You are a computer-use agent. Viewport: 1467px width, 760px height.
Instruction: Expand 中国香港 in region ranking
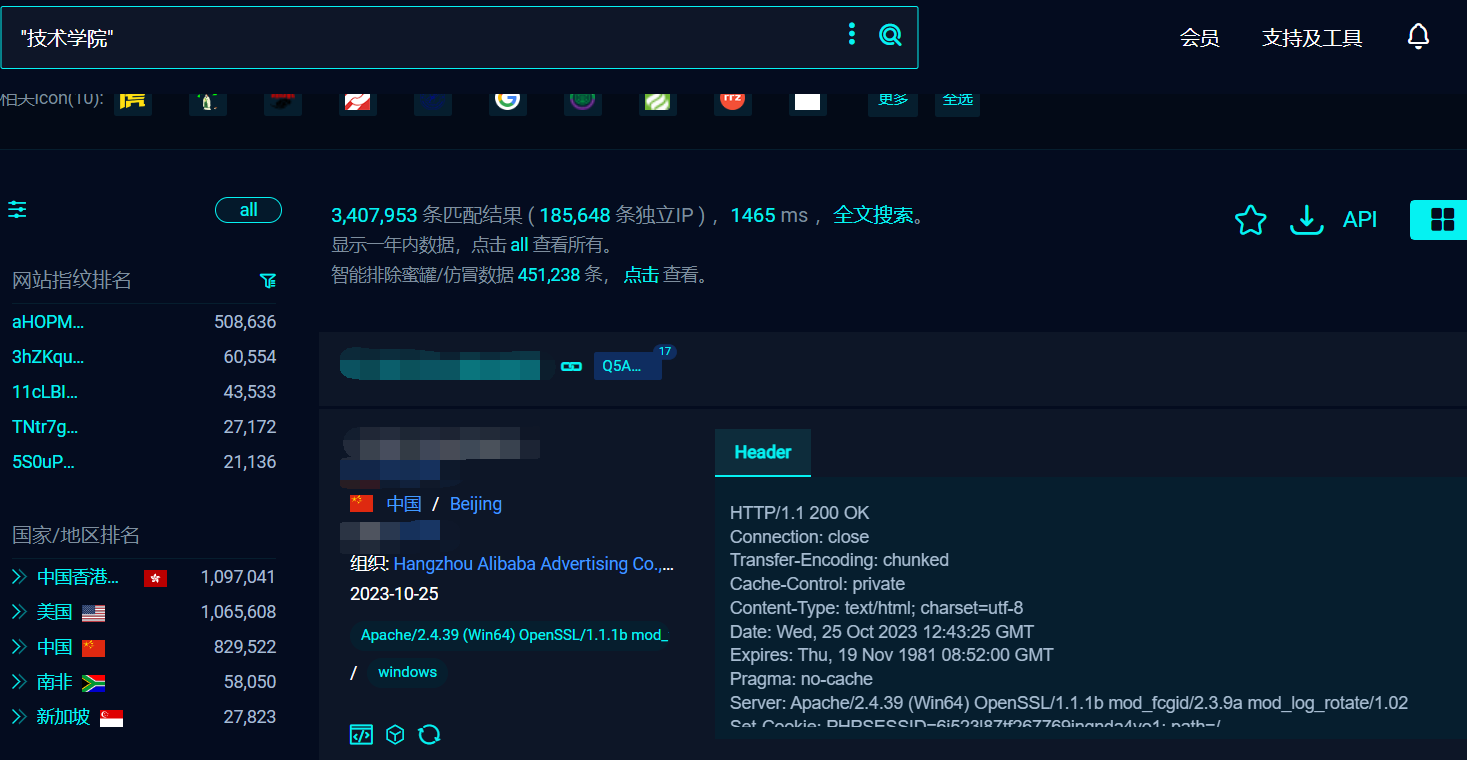pos(18,577)
